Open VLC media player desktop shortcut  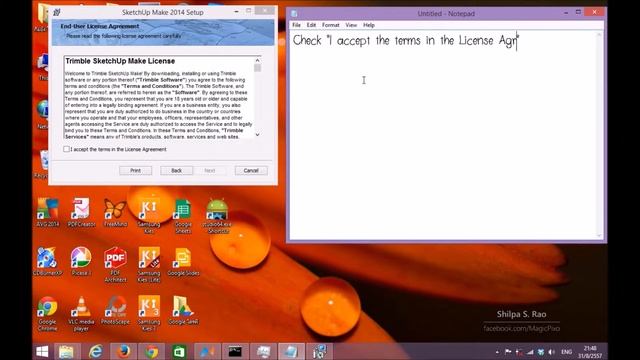pos(81,313)
